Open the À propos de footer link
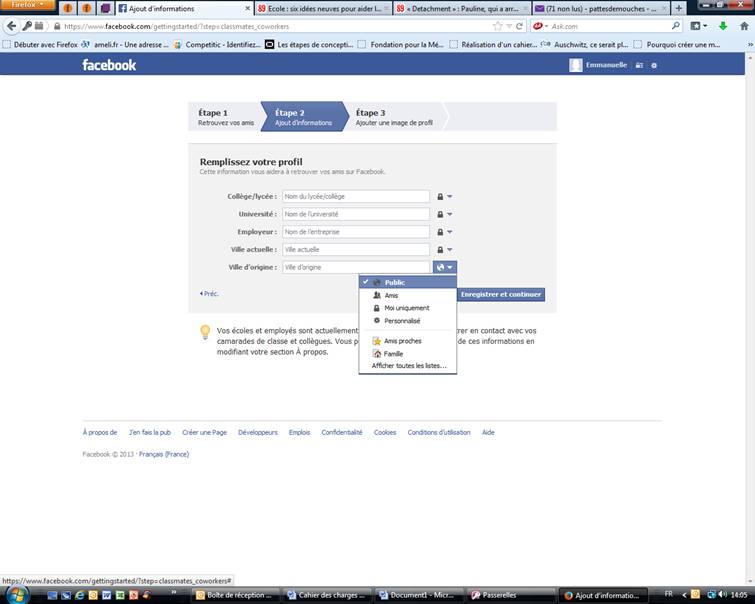Image resolution: width=755 pixels, height=604 pixels. point(100,433)
